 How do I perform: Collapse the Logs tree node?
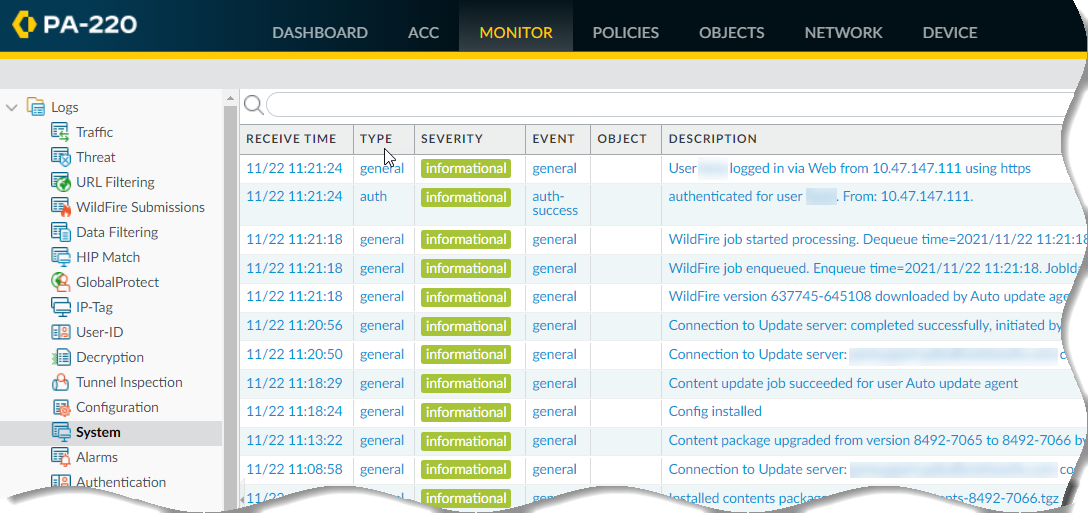(12, 108)
